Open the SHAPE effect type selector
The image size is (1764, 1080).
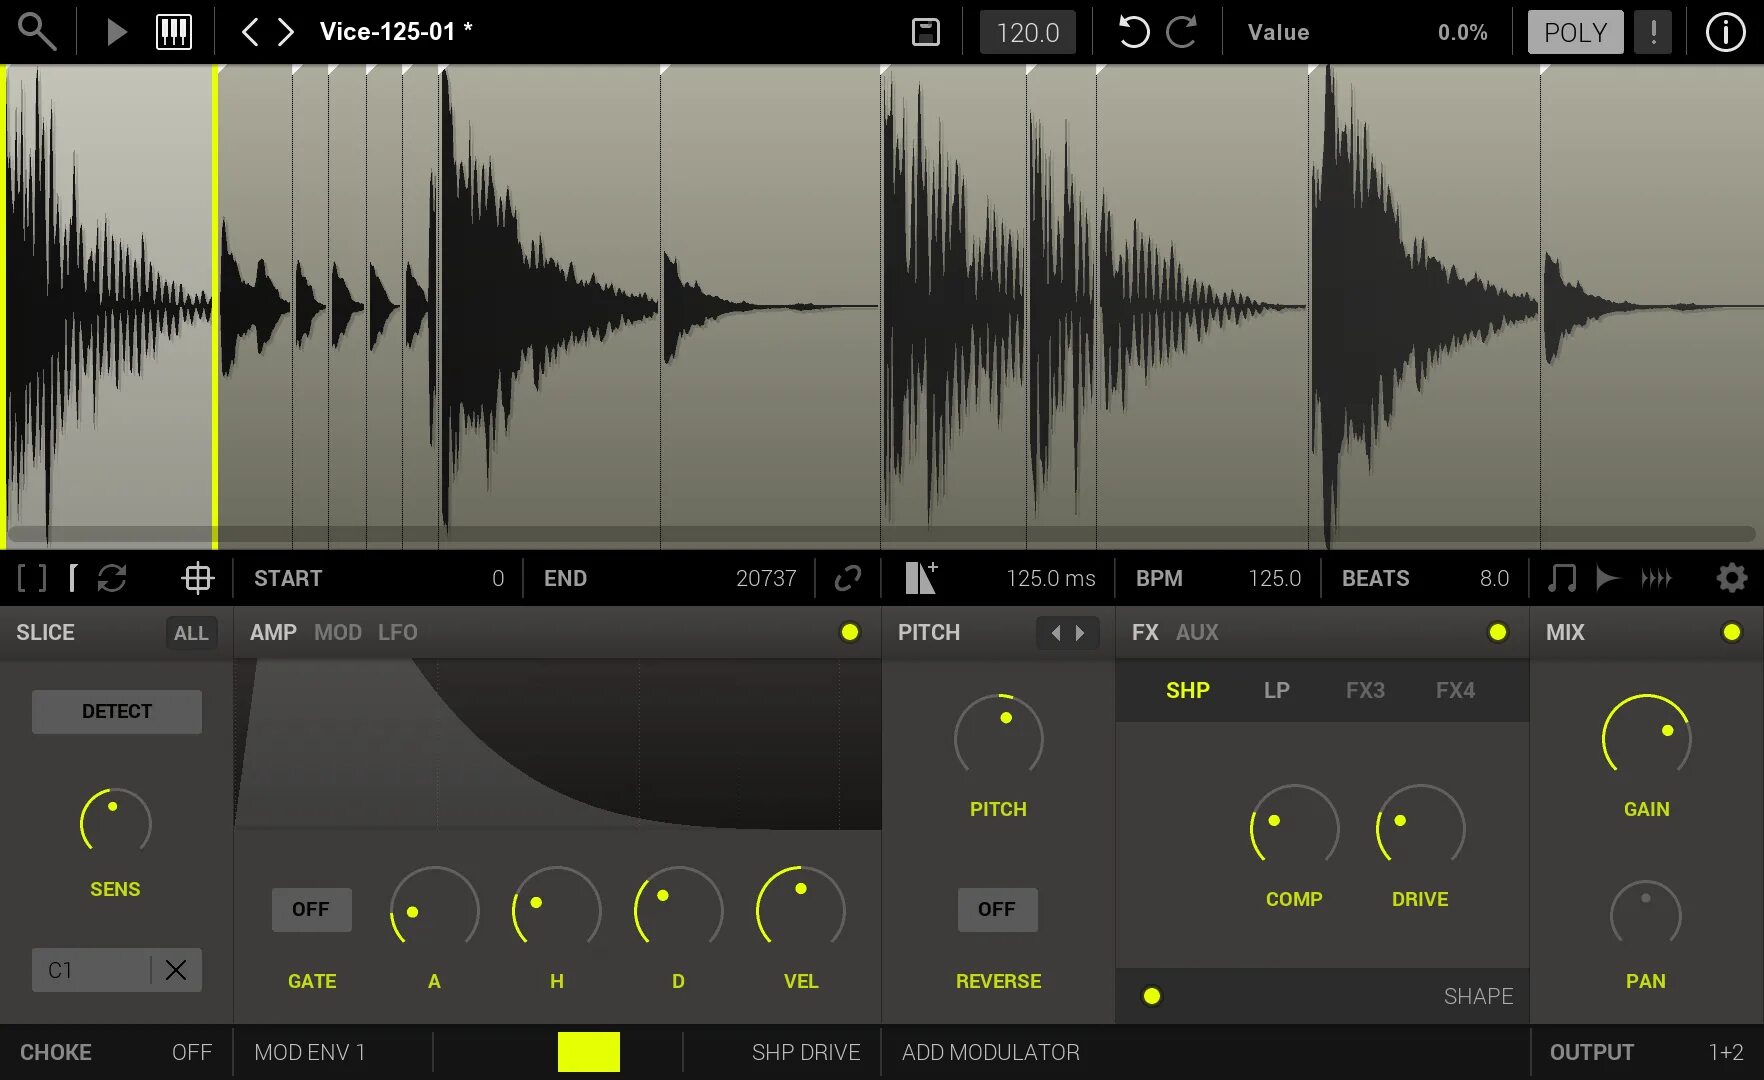click(1478, 996)
